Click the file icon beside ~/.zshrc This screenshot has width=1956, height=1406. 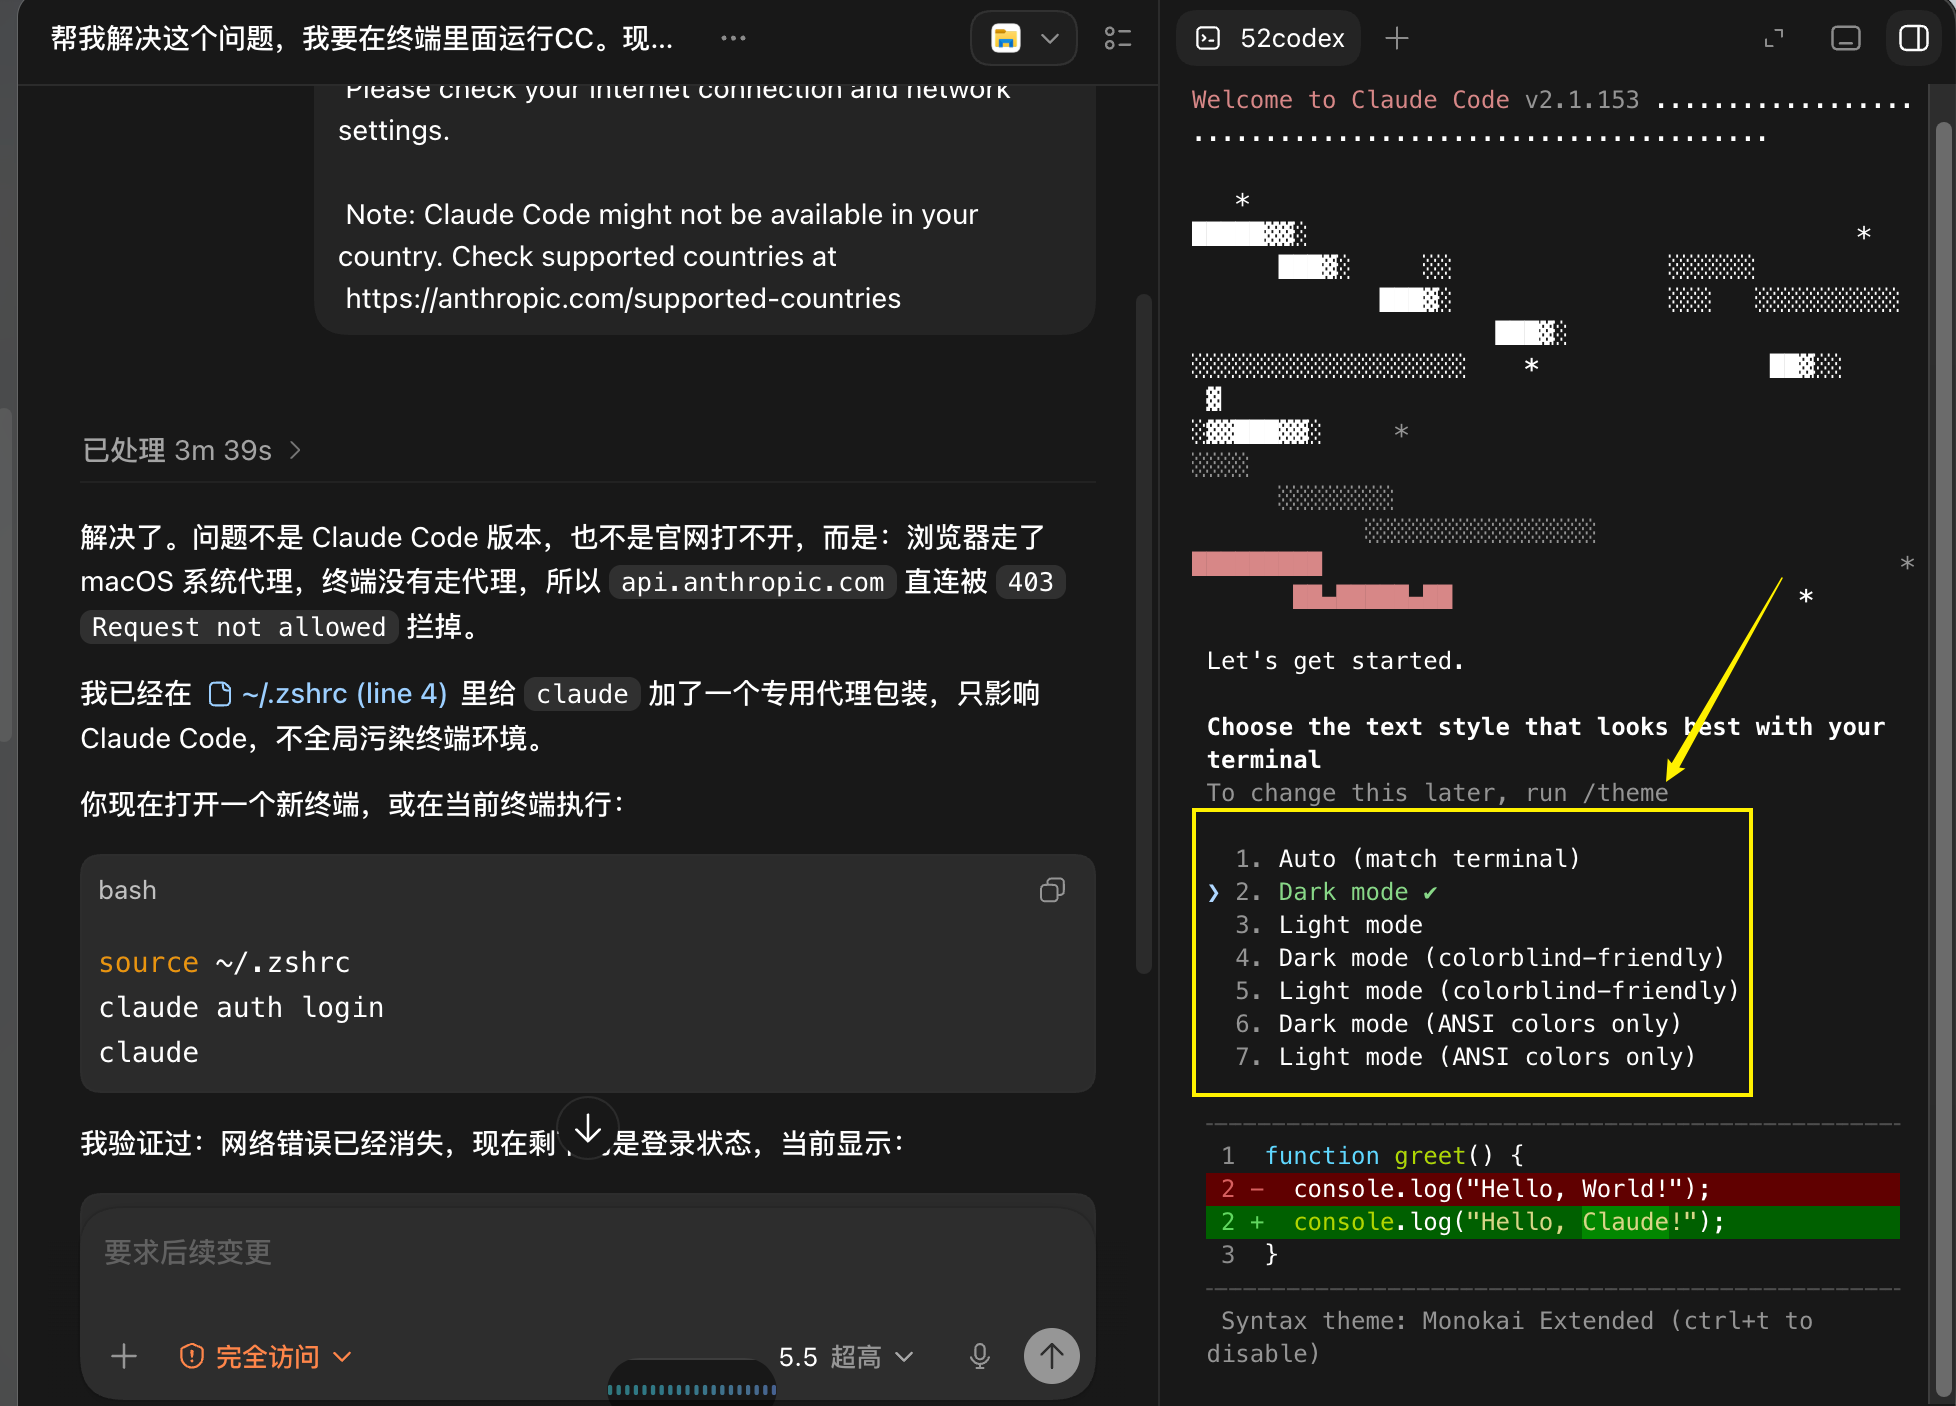[x=220, y=693]
